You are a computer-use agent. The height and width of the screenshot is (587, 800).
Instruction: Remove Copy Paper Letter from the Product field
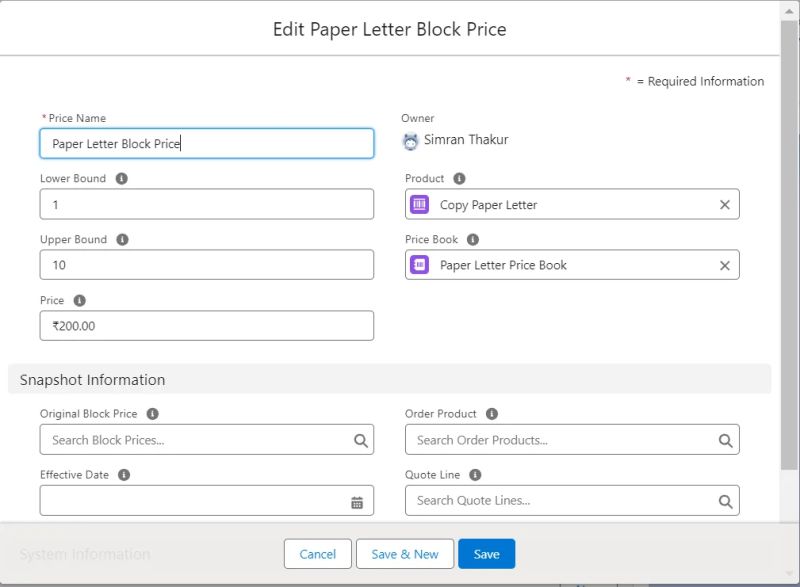click(x=724, y=204)
